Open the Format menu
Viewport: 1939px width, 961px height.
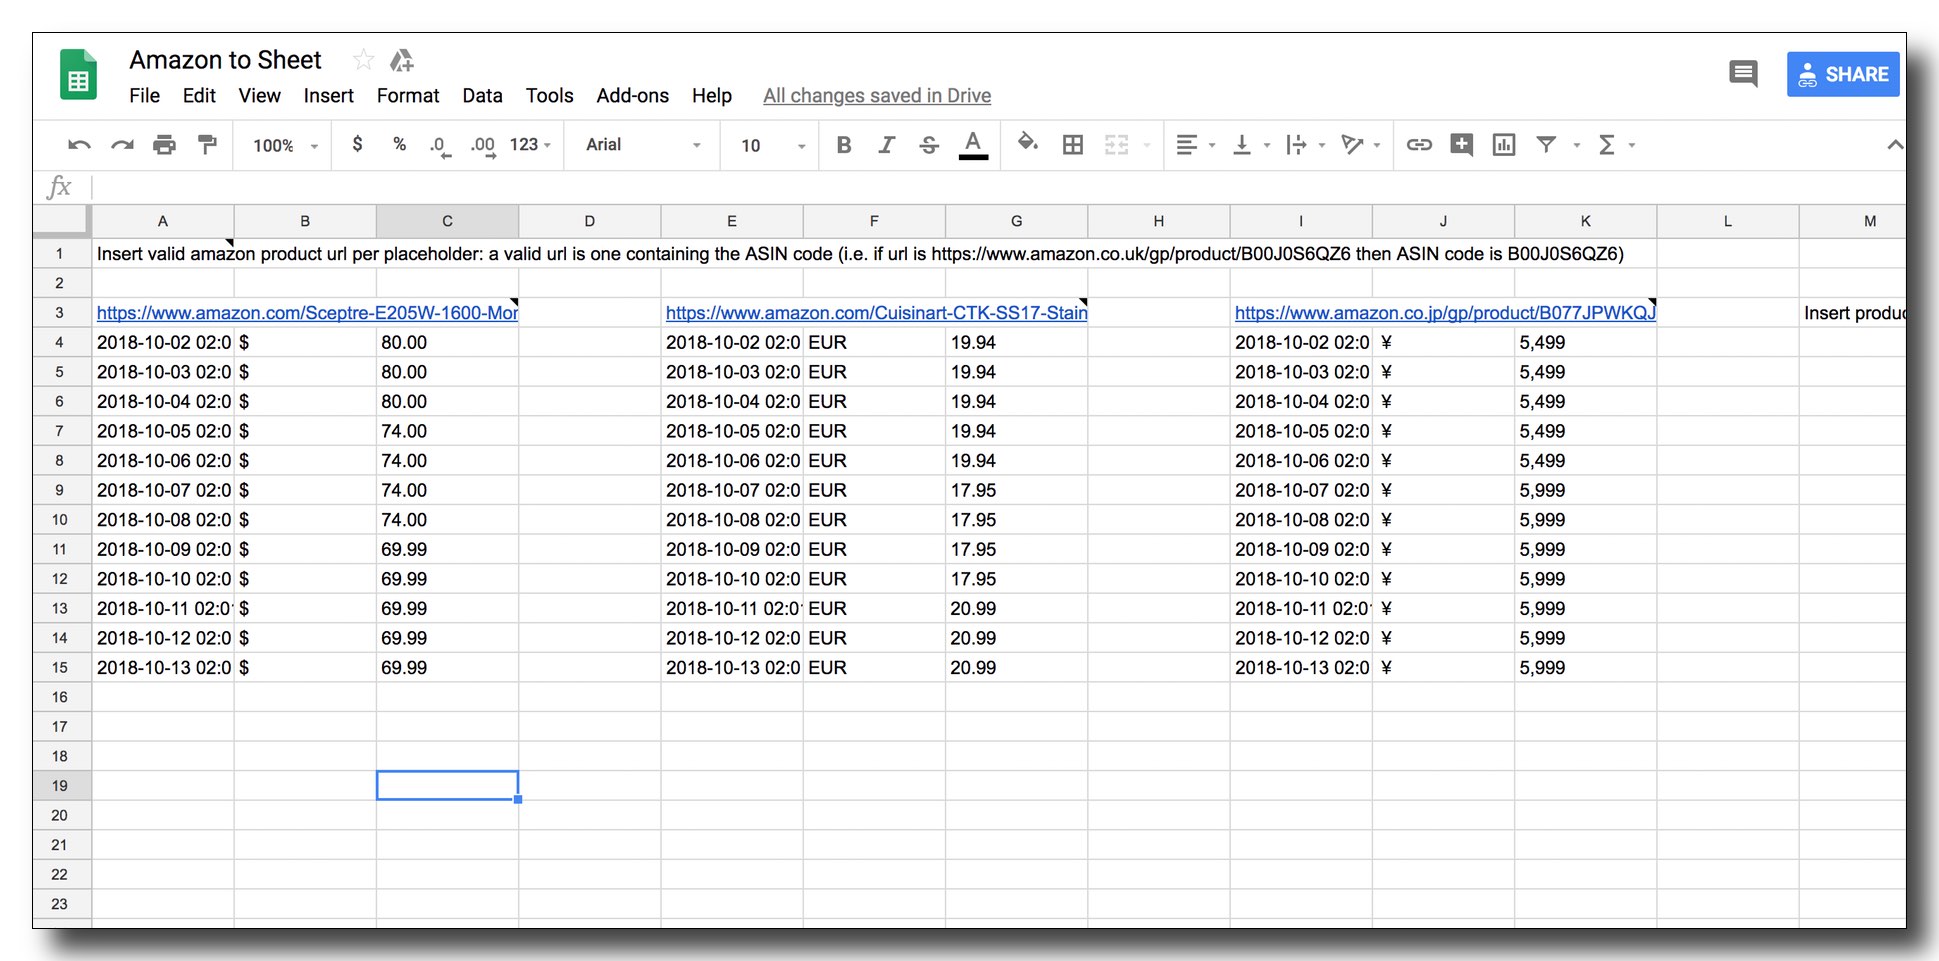tap(408, 96)
